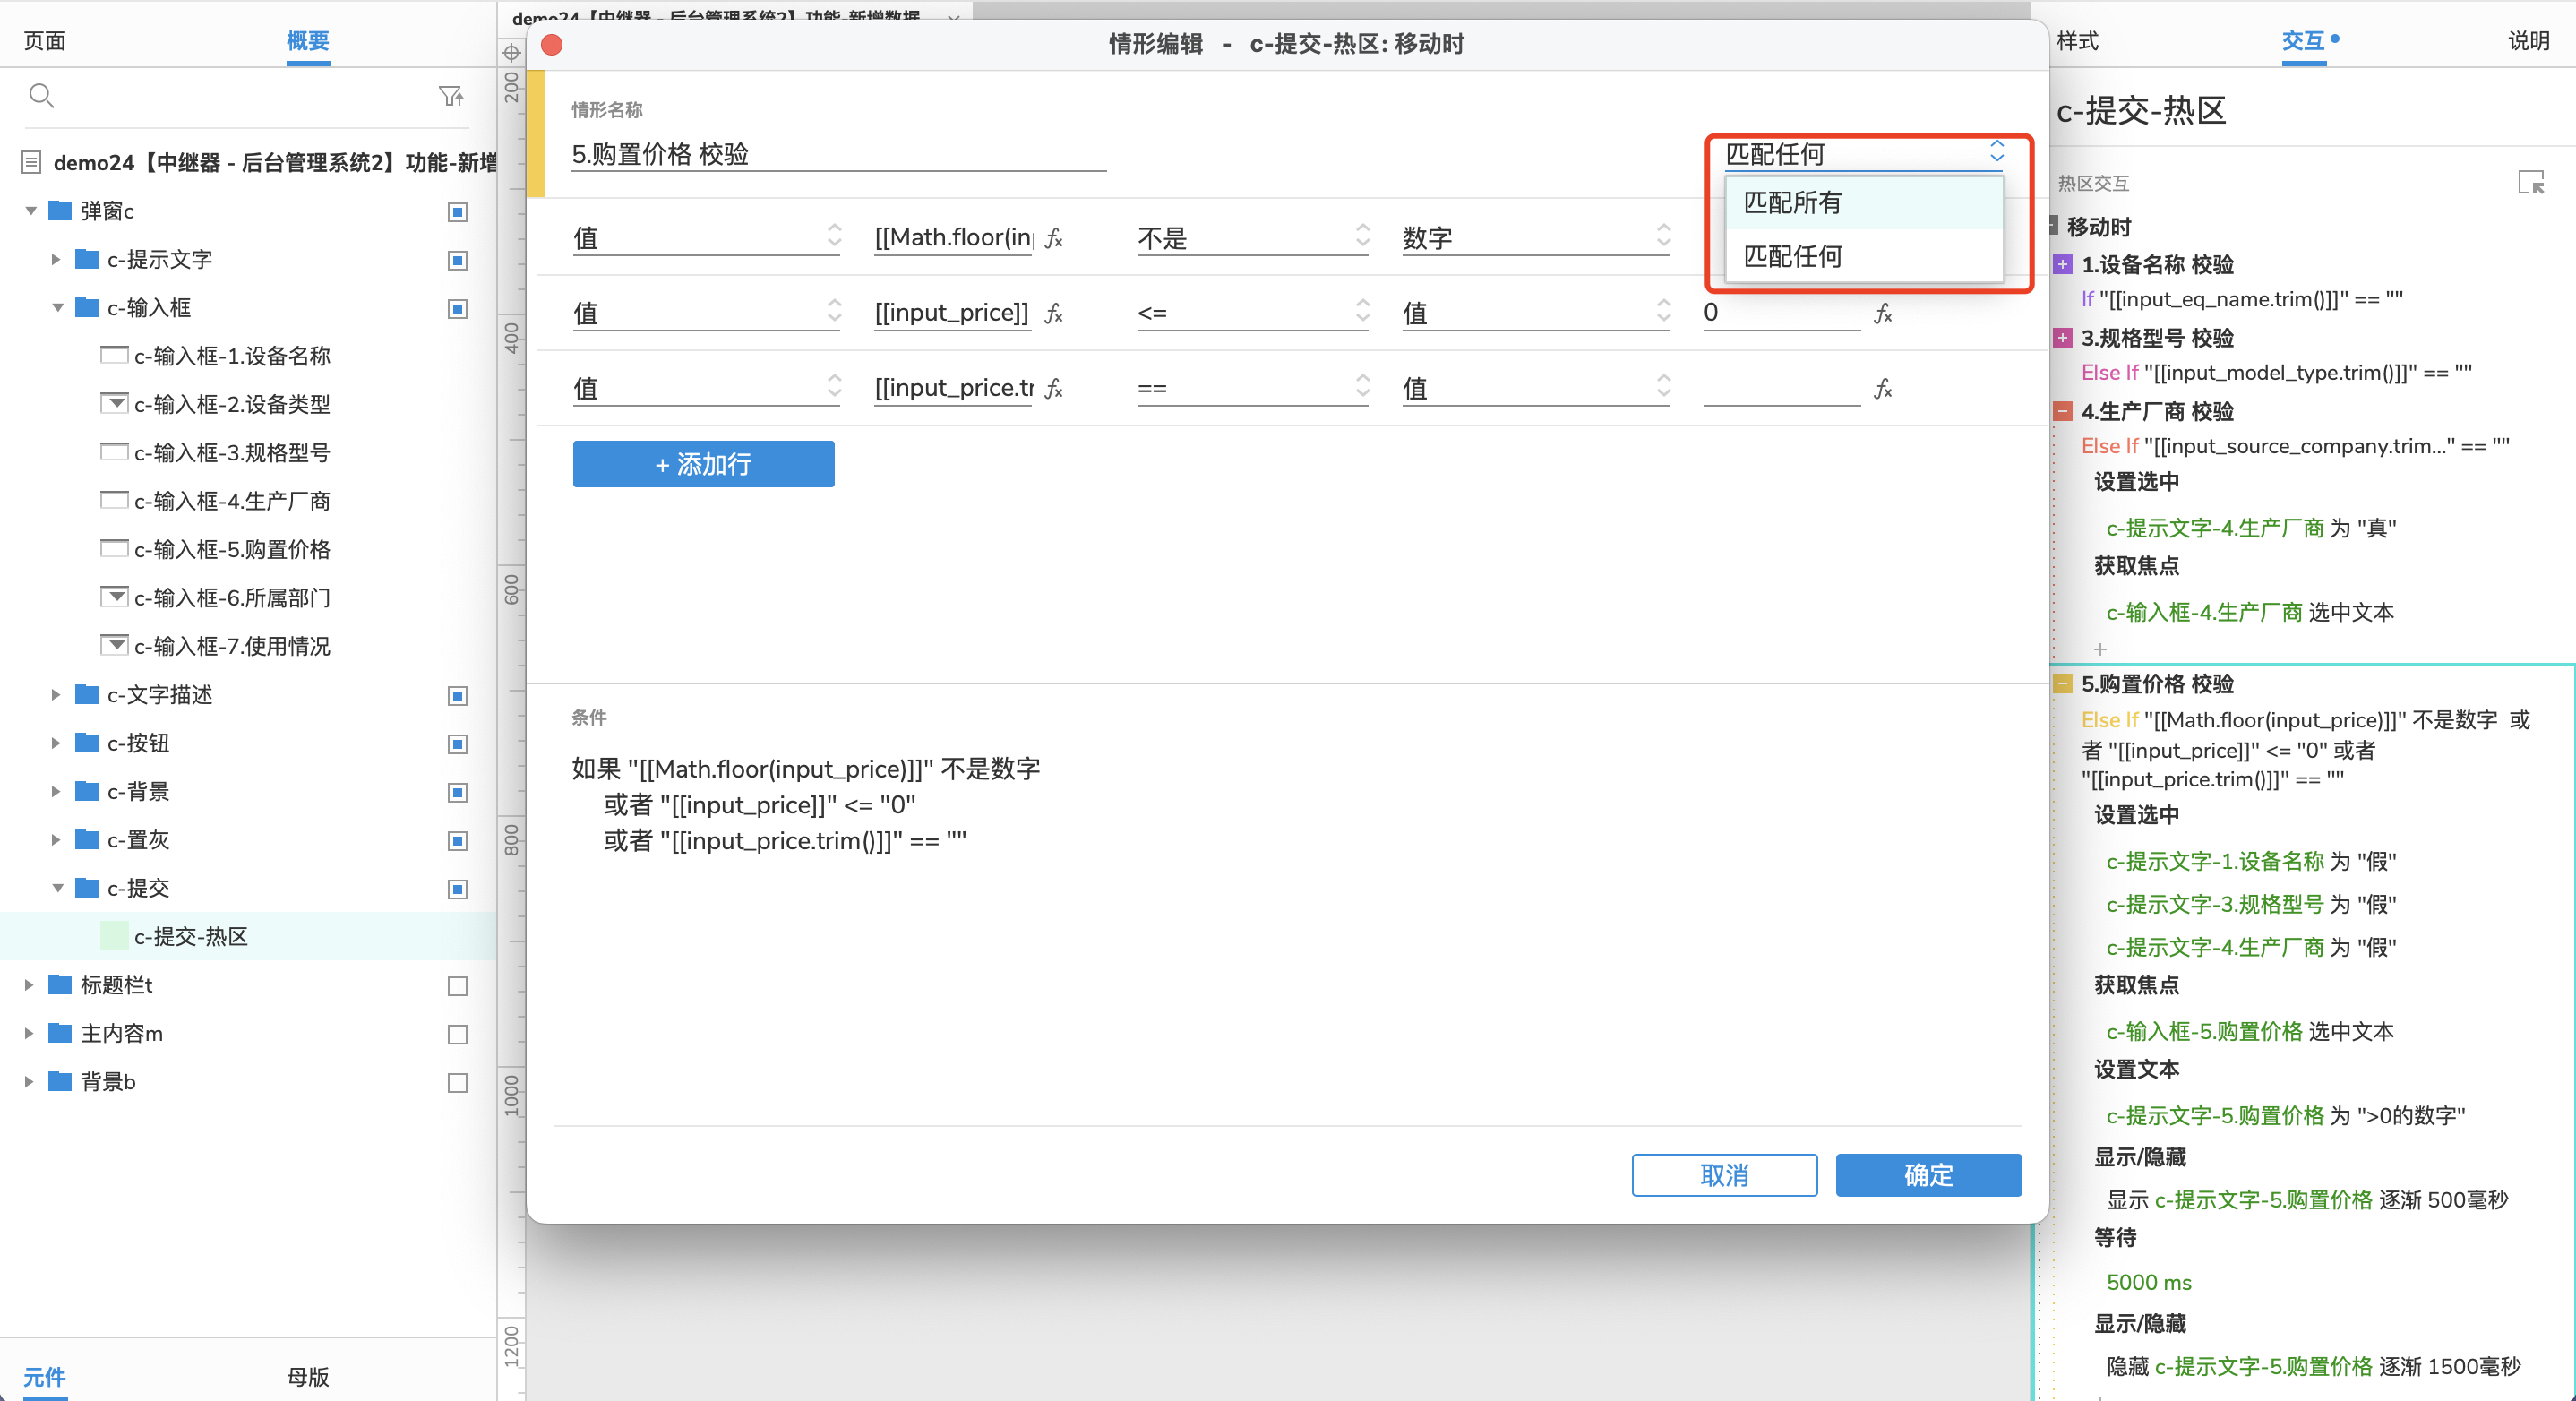This screenshot has height=1401, width=2576.
Task: Click the 主内容m folder icon
Action: (x=60, y=1033)
